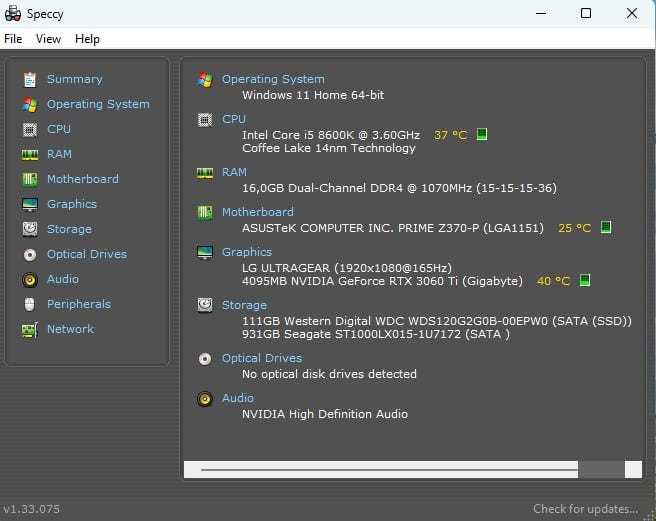Click the Windows 11 Home 64-bit text

tap(313, 95)
